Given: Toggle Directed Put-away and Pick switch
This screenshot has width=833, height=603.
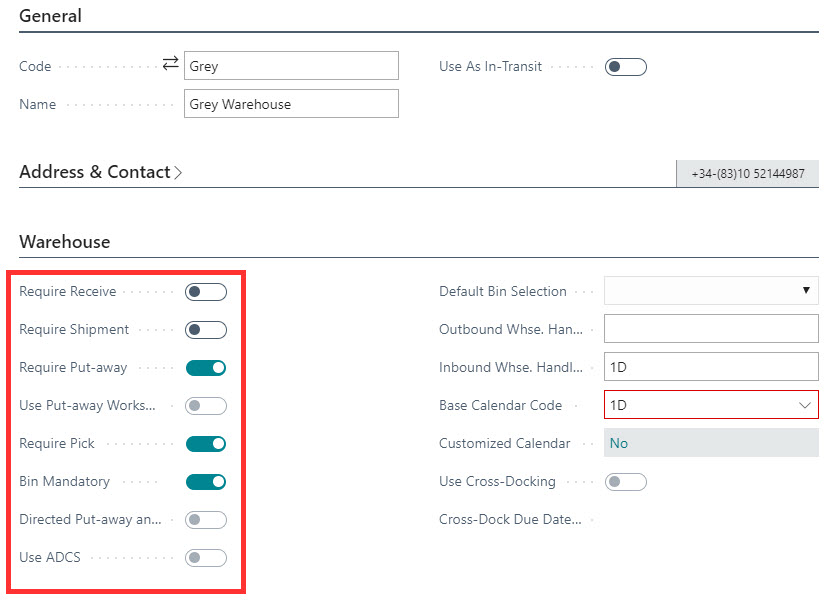Looking at the screenshot, I should (206, 520).
